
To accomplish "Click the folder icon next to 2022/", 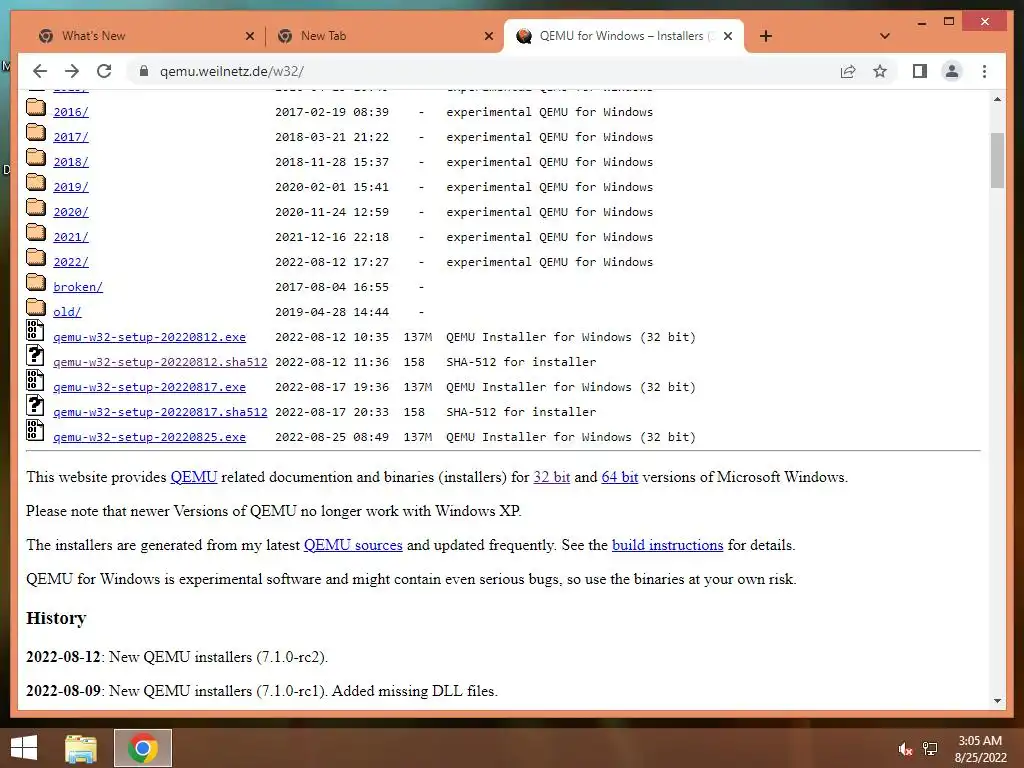I will tap(36, 257).
